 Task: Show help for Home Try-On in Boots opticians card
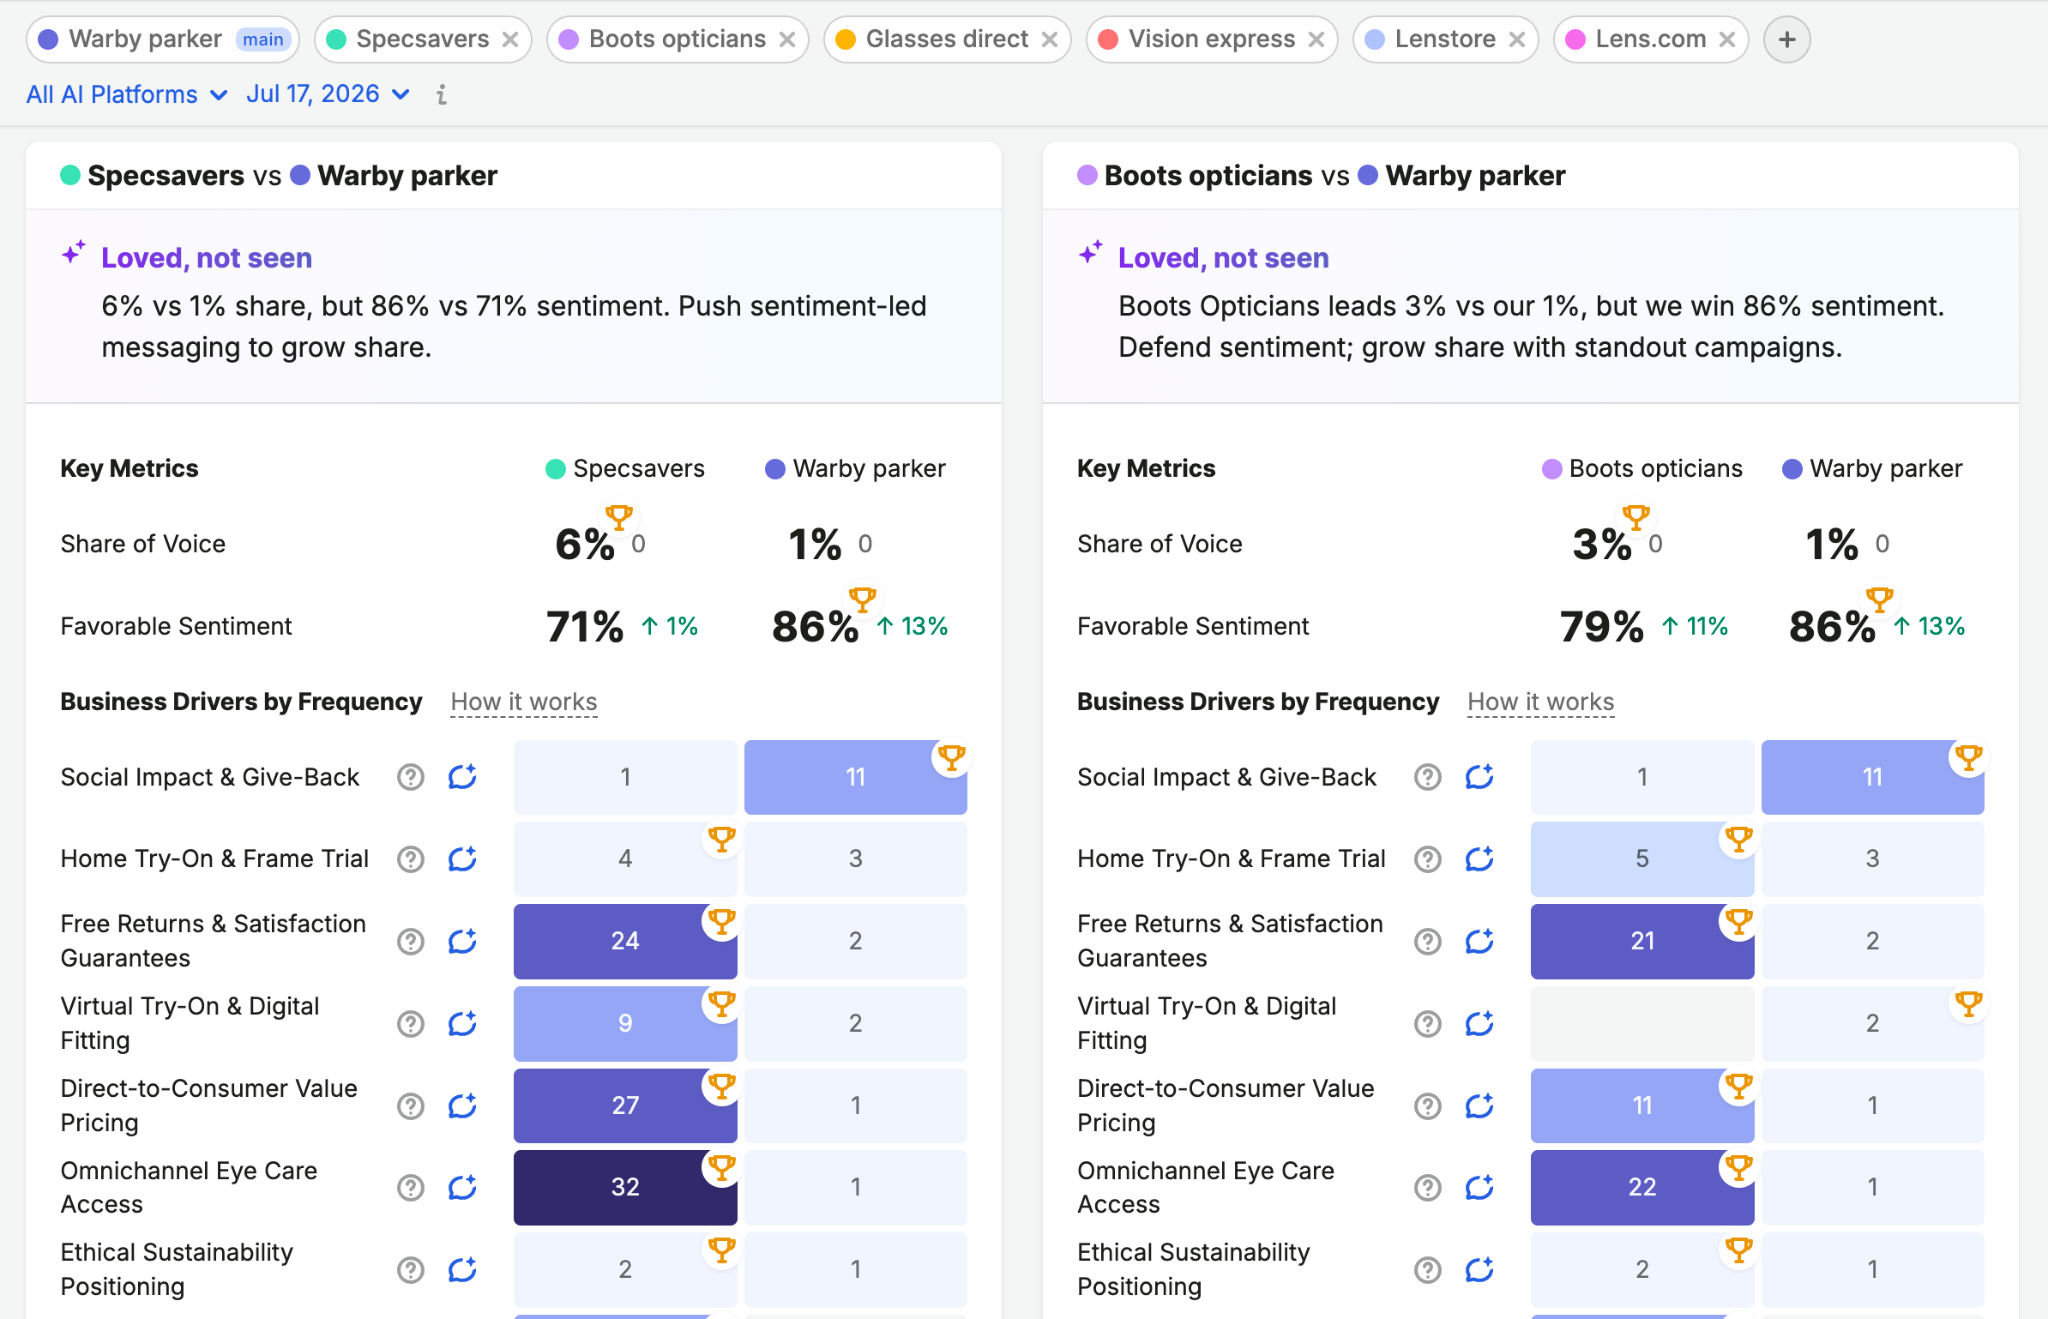1427,859
